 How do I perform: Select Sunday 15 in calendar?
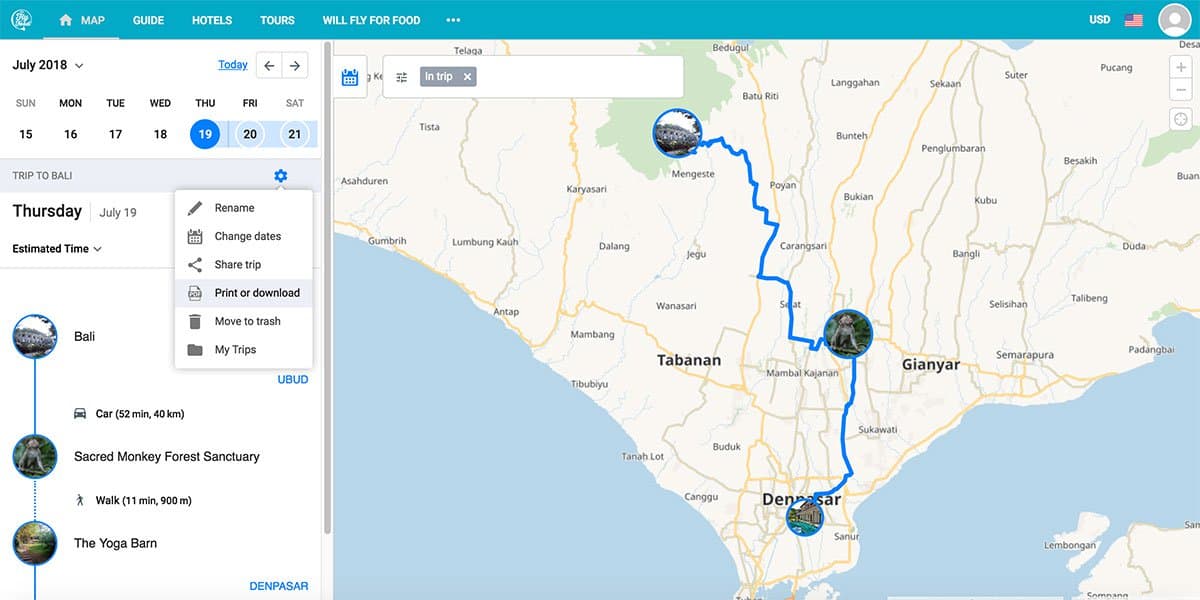point(26,134)
